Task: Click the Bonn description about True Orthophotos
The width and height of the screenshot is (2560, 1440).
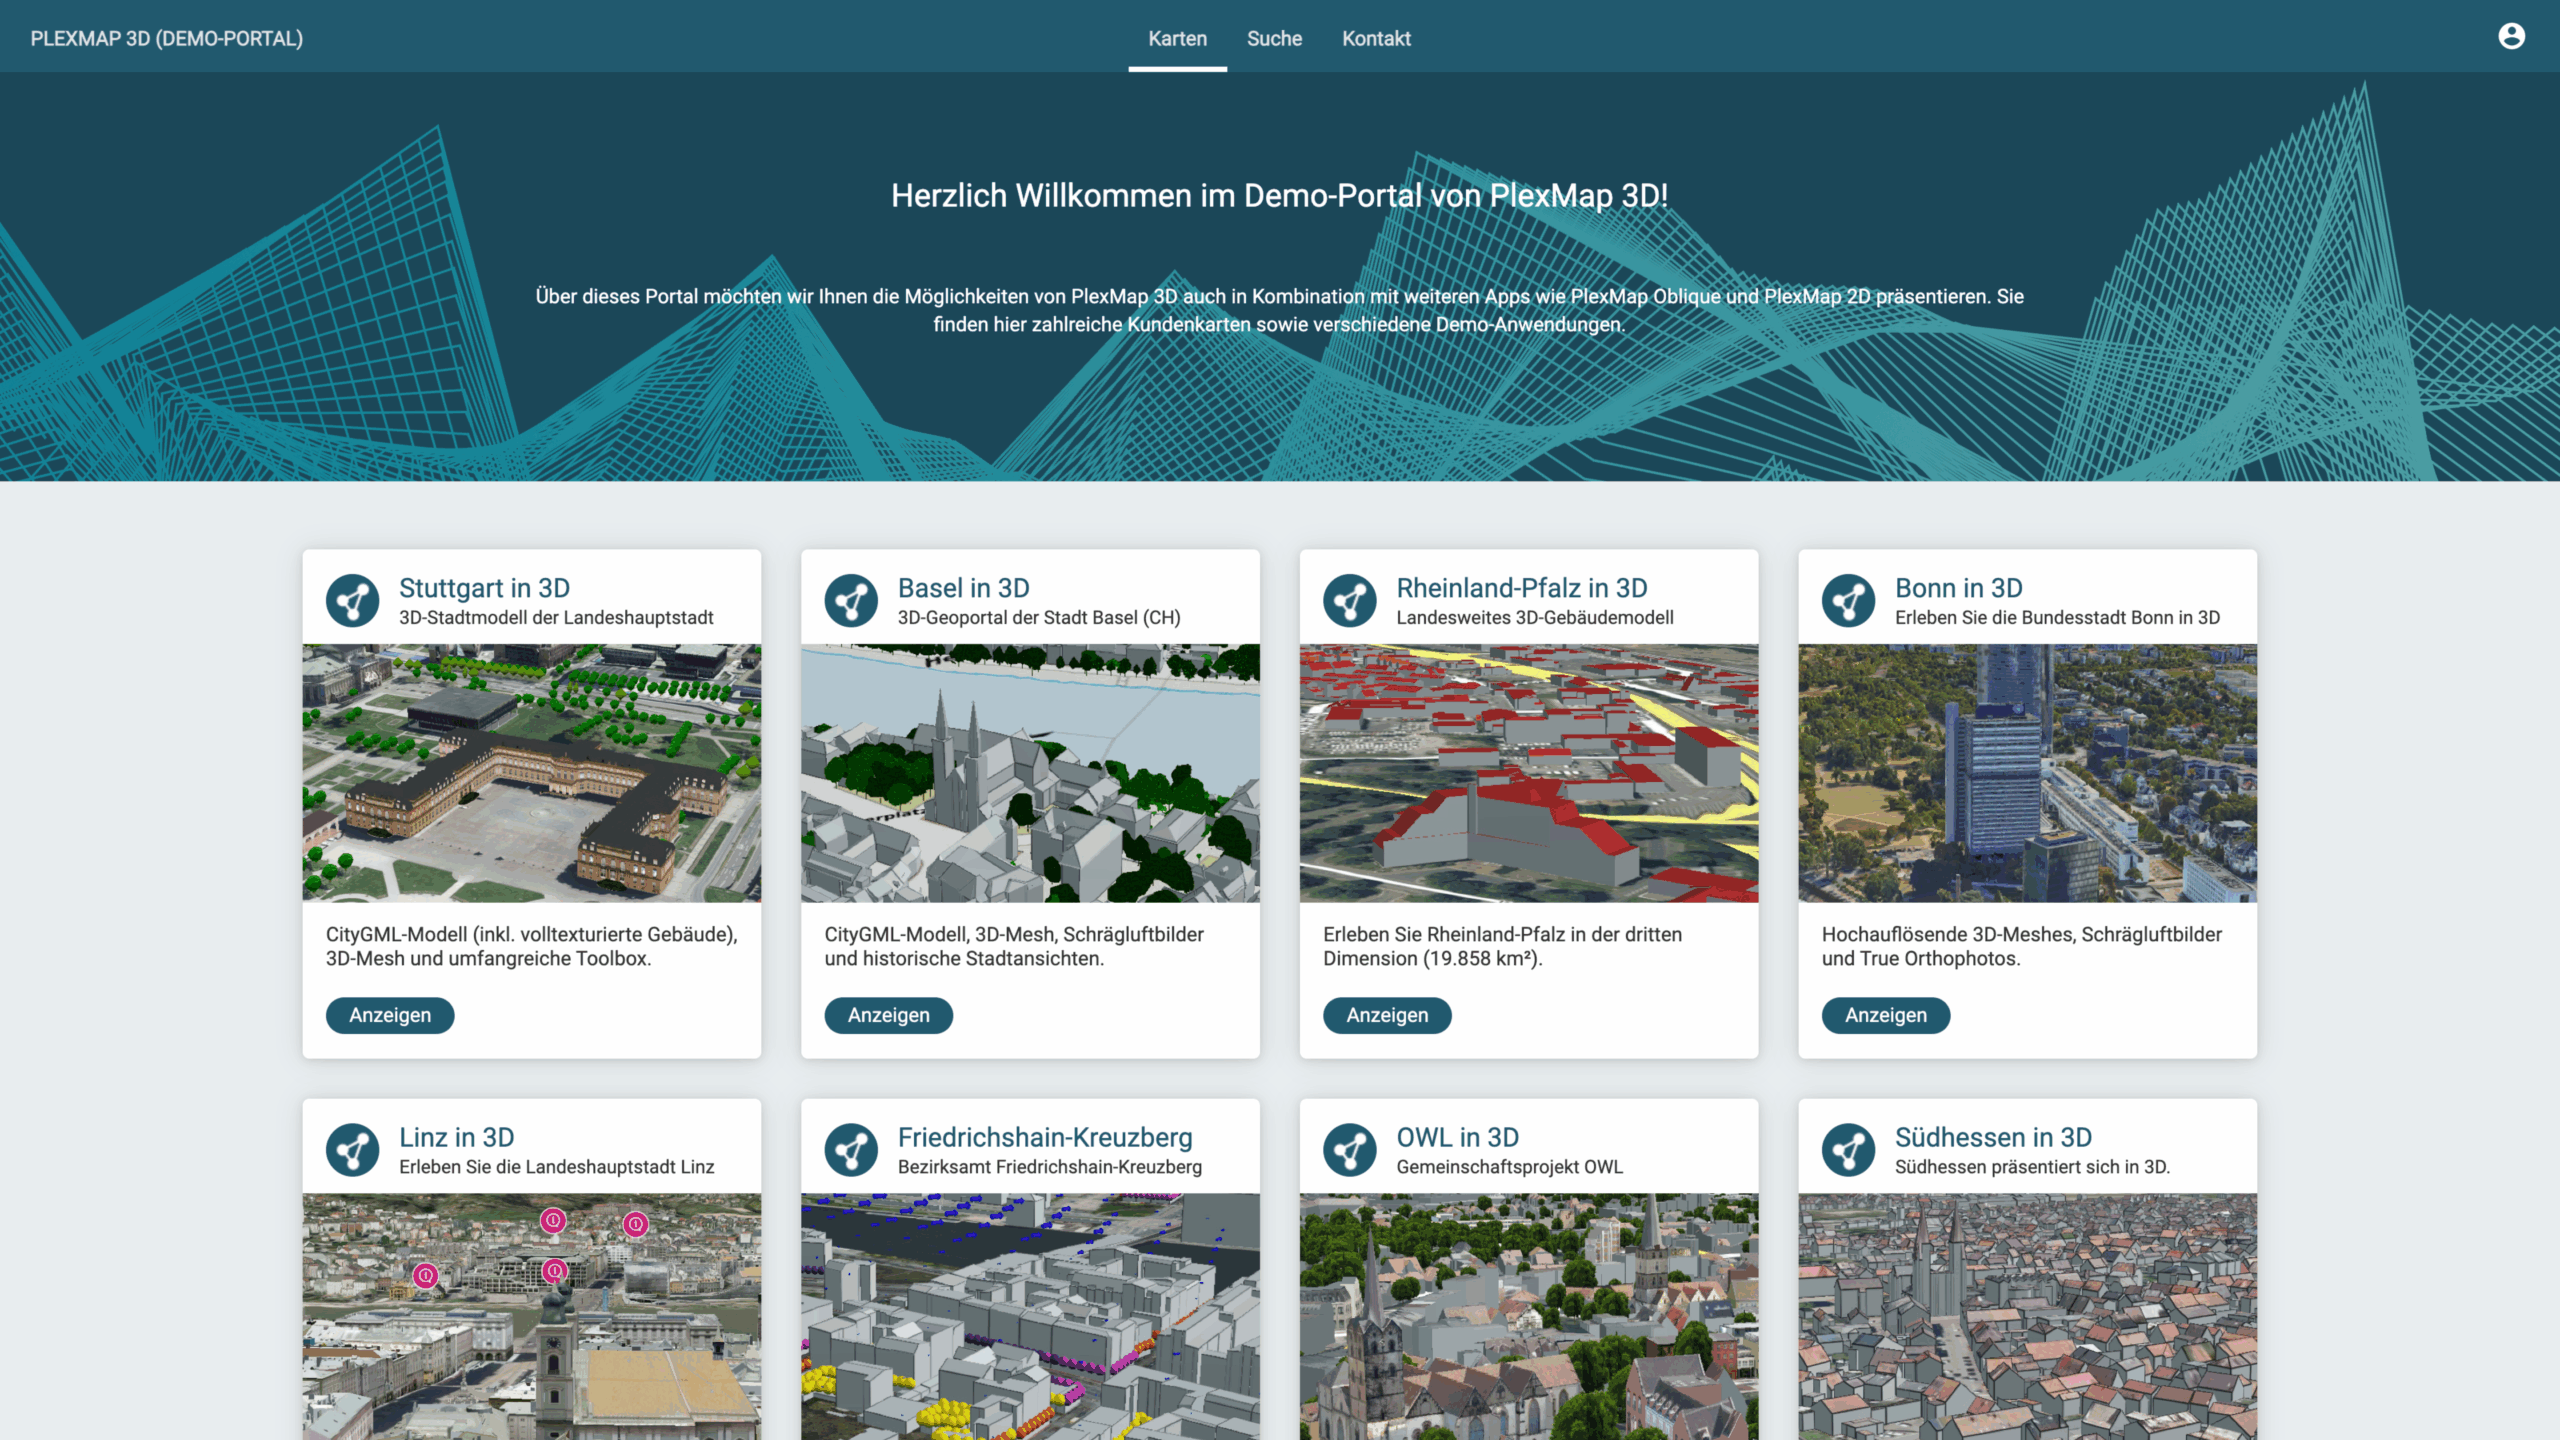Action: click(x=2022, y=946)
